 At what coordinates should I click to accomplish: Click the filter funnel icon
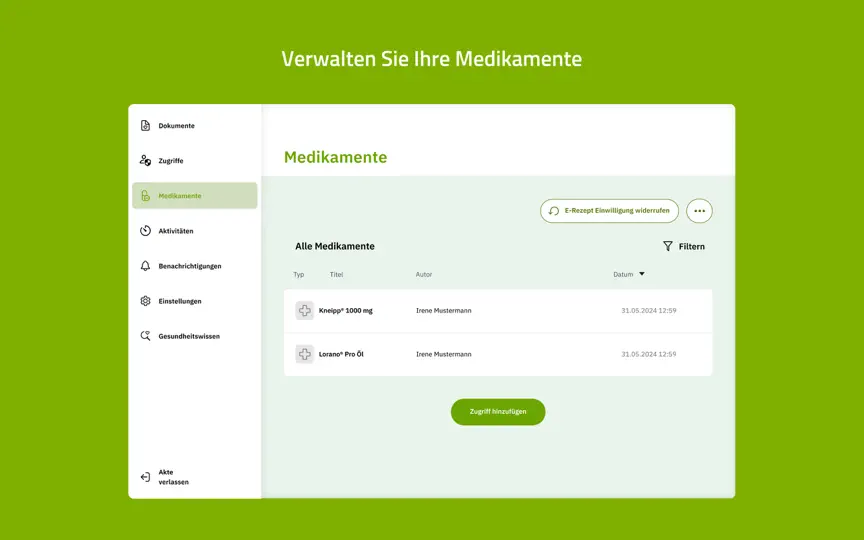click(668, 246)
